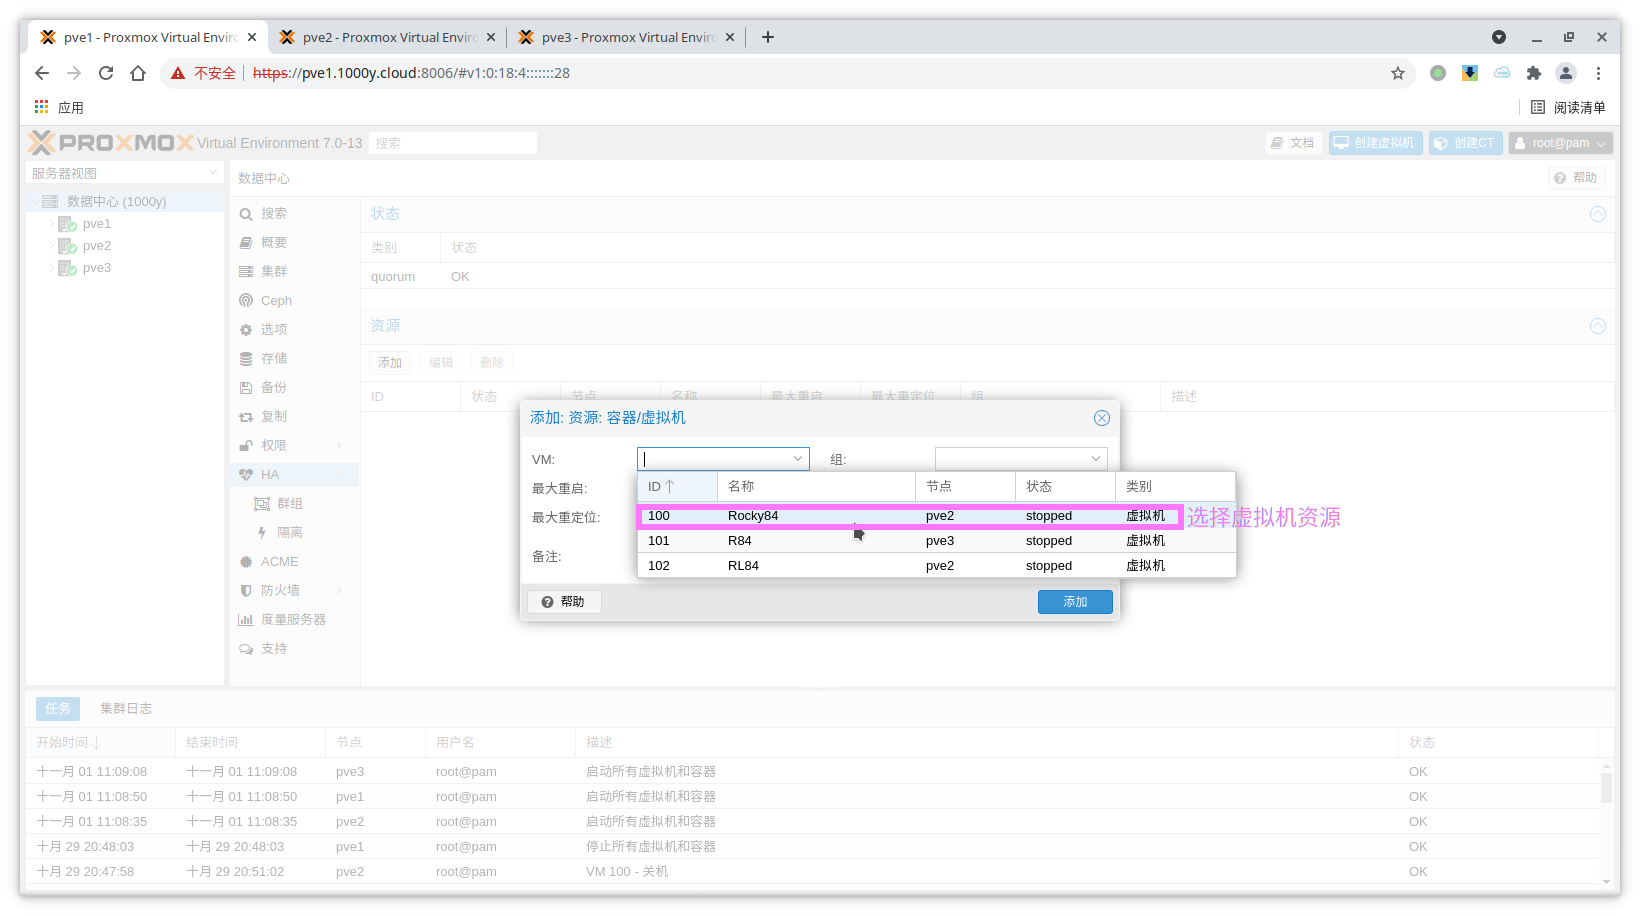1640x916 pixels.
Task: Open the browser profile avatar icon
Action: coord(1566,73)
